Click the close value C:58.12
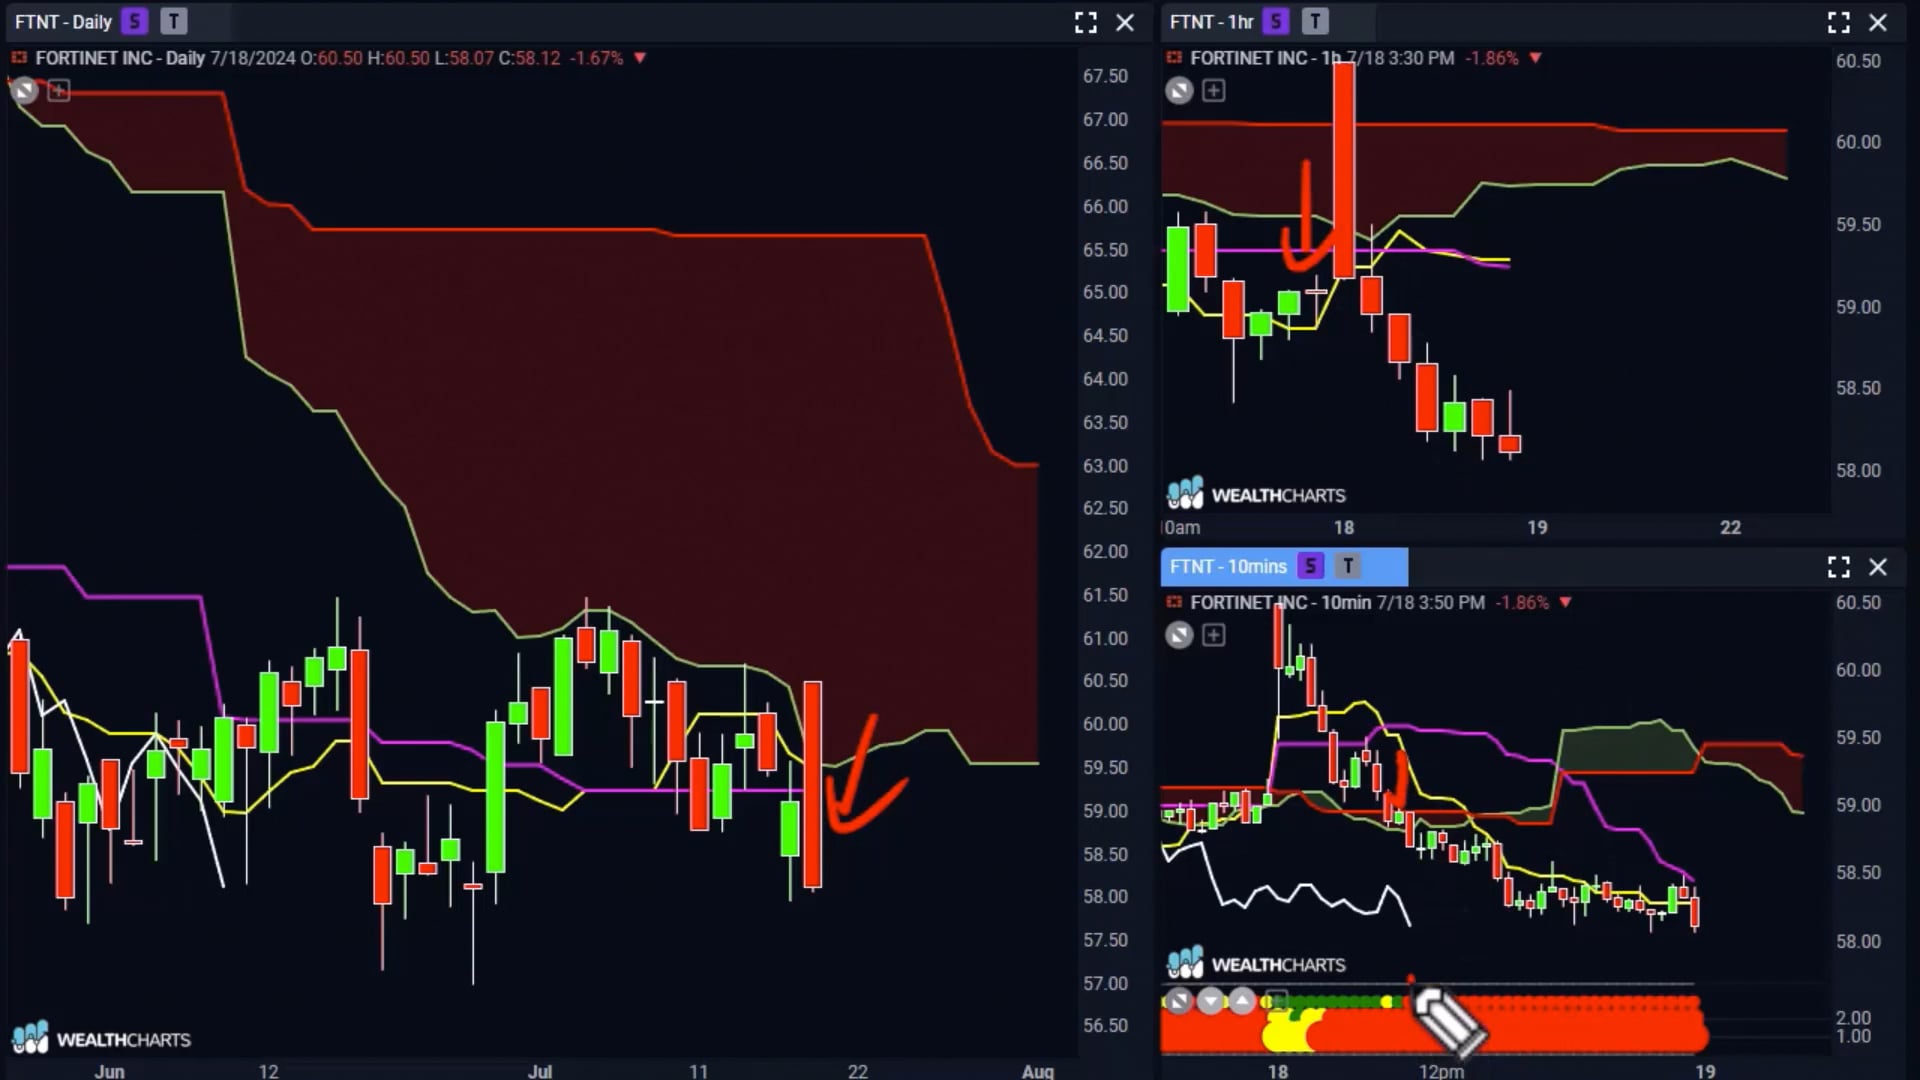Screen dimensions: 1920x1080 [x=529, y=58]
